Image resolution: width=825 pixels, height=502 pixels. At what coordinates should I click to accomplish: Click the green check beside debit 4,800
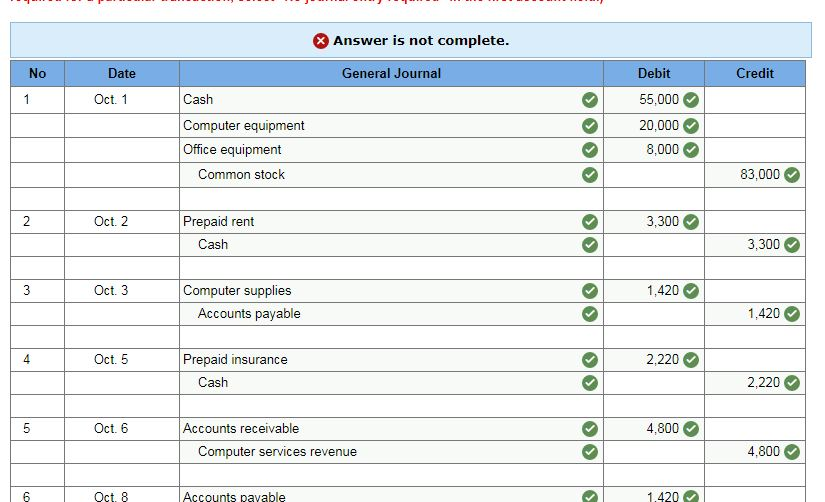coord(691,429)
